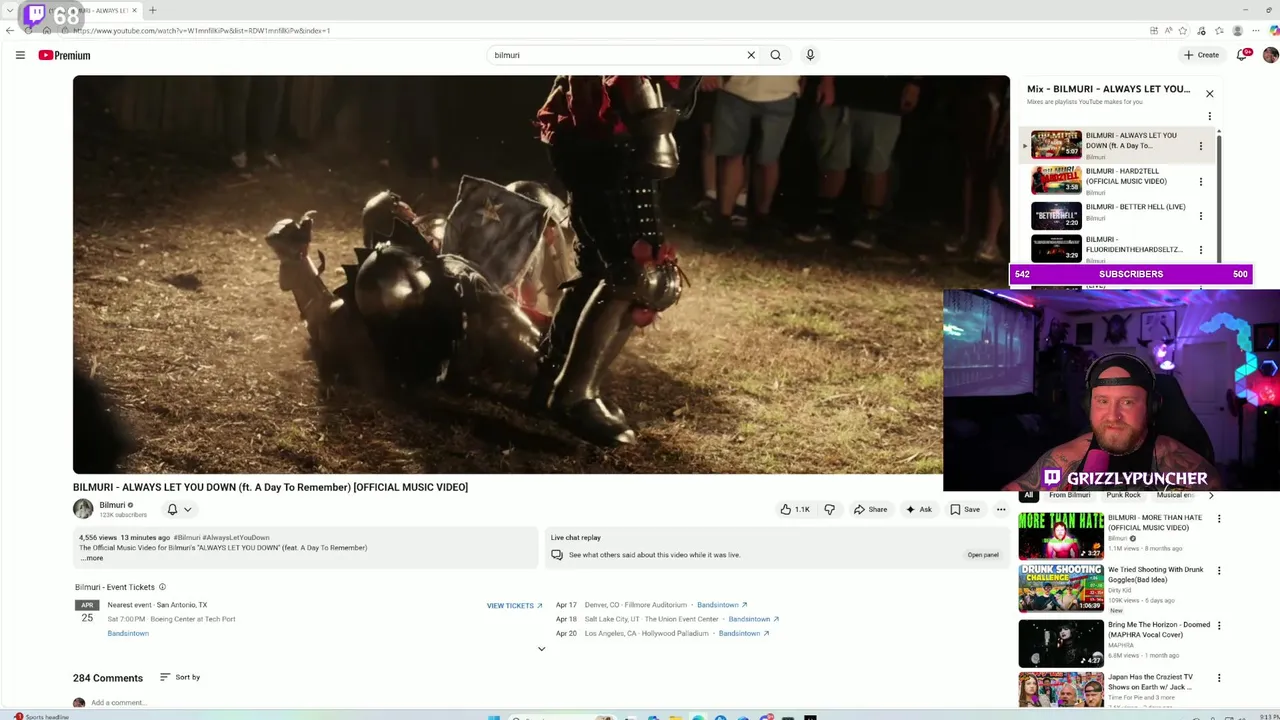Click the VIEW TICKETS link
The width and height of the screenshot is (1280, 720).
tap(514, 606)
